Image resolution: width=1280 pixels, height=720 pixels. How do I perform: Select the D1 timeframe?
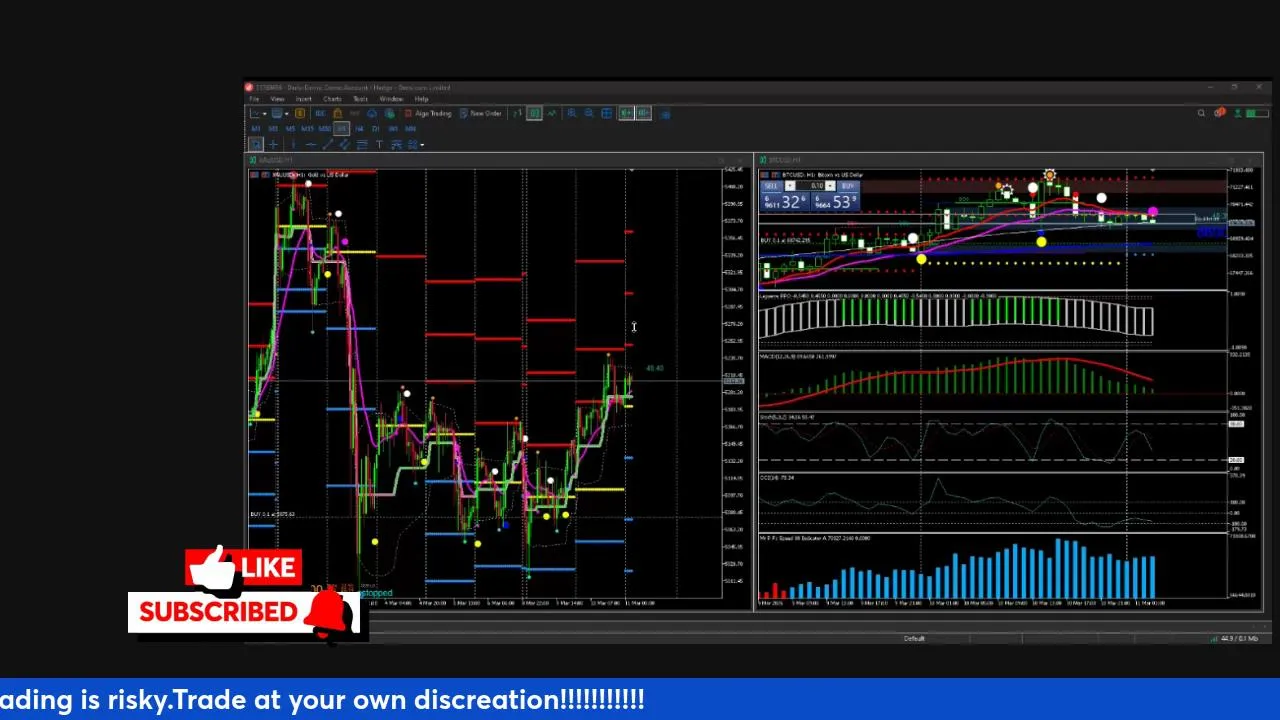tap(376, 129)
